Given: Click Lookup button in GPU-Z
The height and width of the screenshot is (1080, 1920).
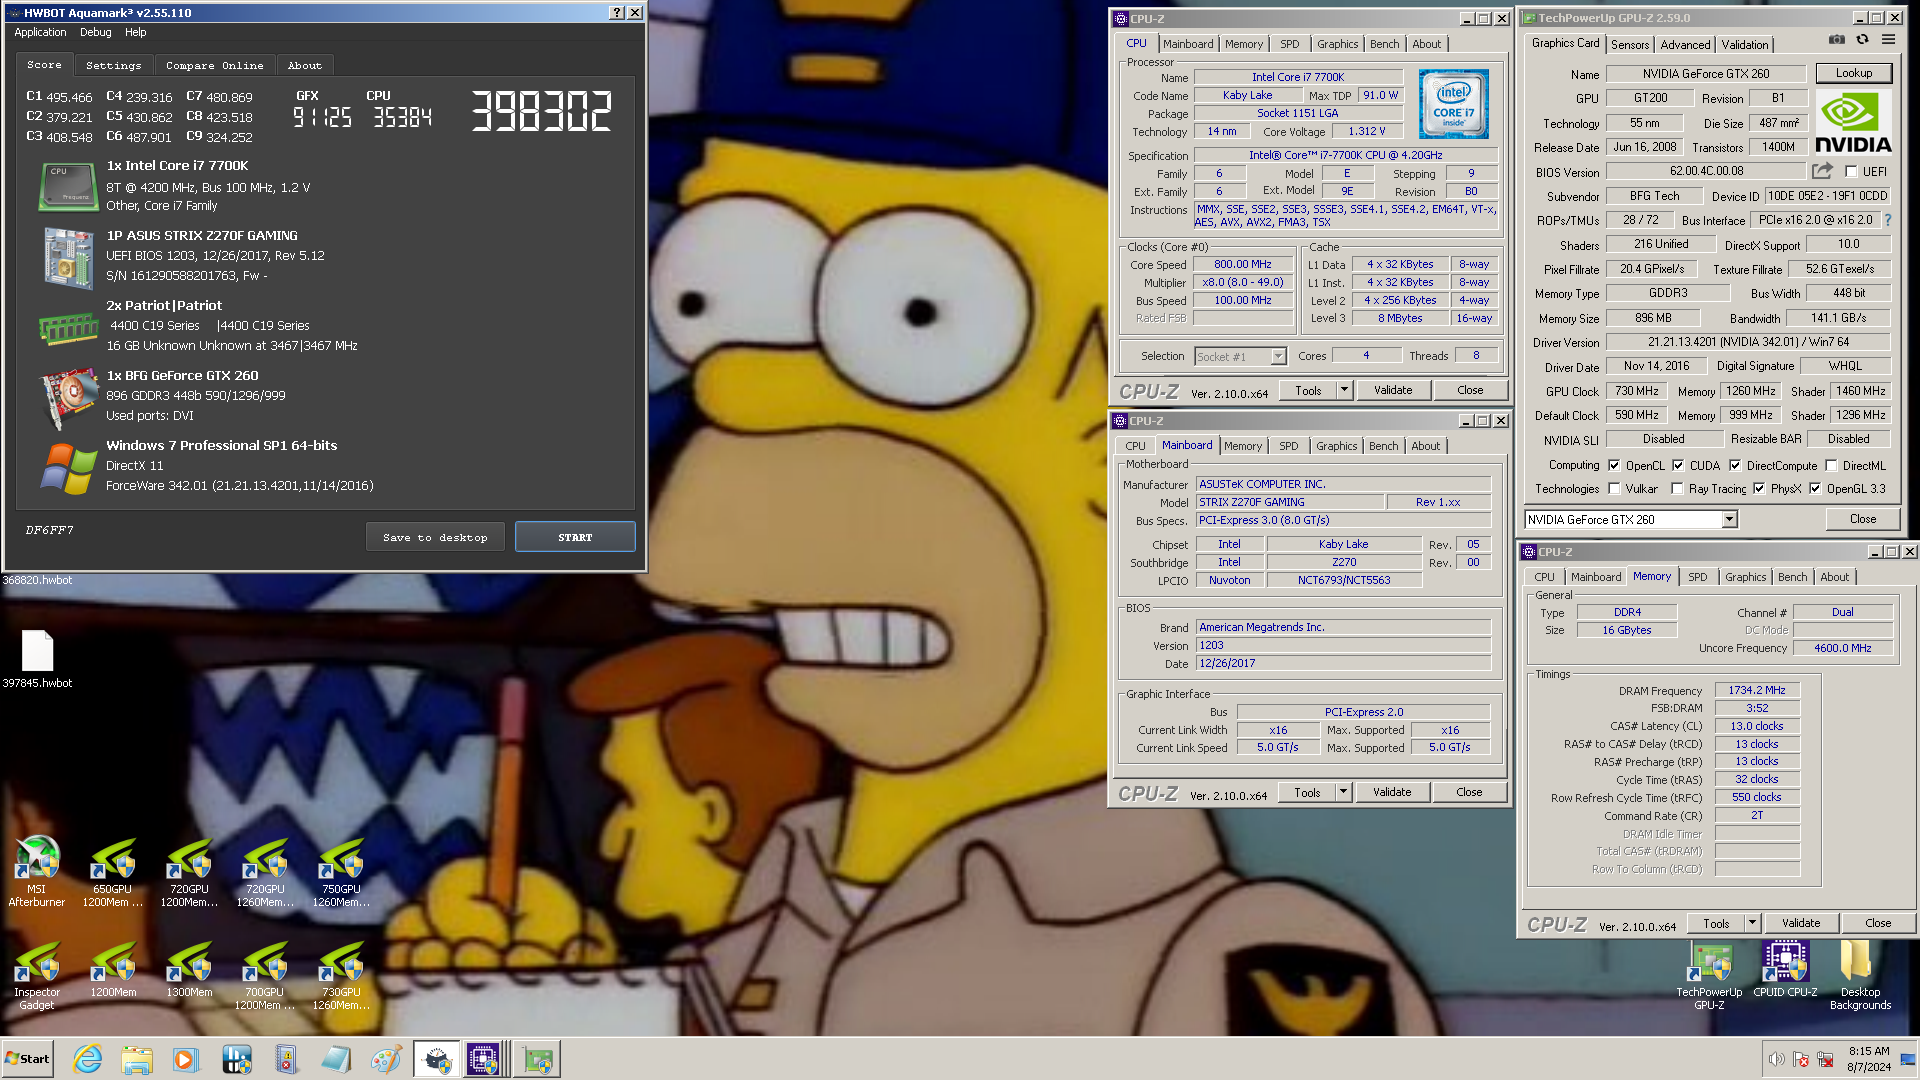Looking at the screenshot, I should click(x=1853, y=73).
